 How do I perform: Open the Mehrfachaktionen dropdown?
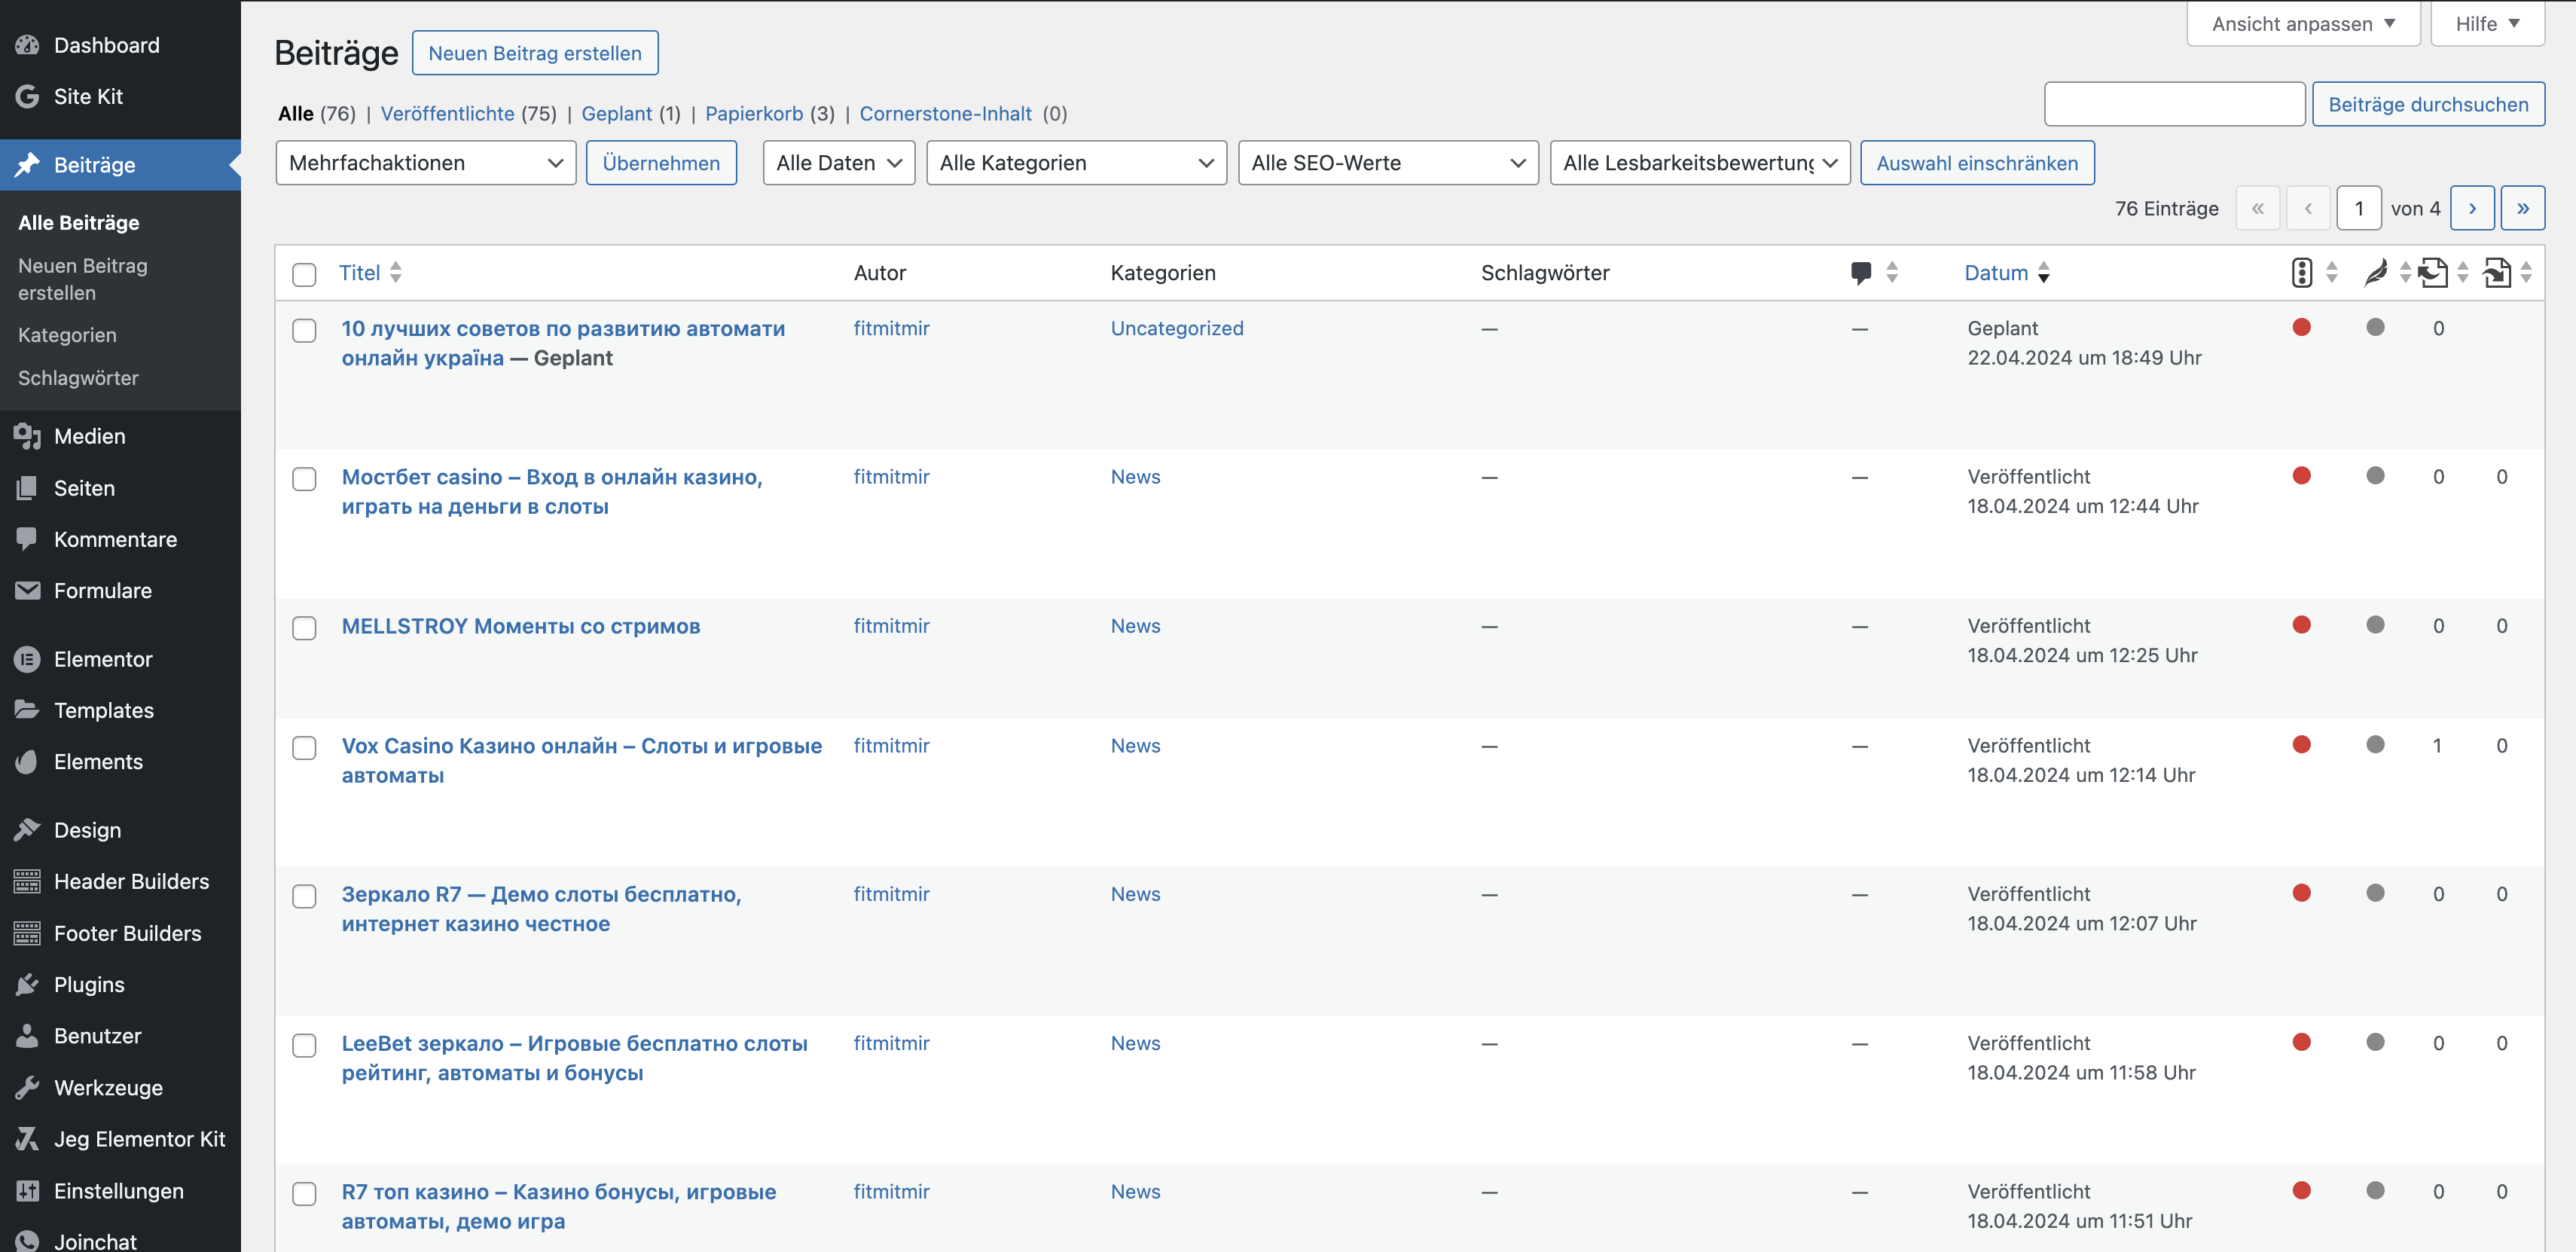(425, 163)
